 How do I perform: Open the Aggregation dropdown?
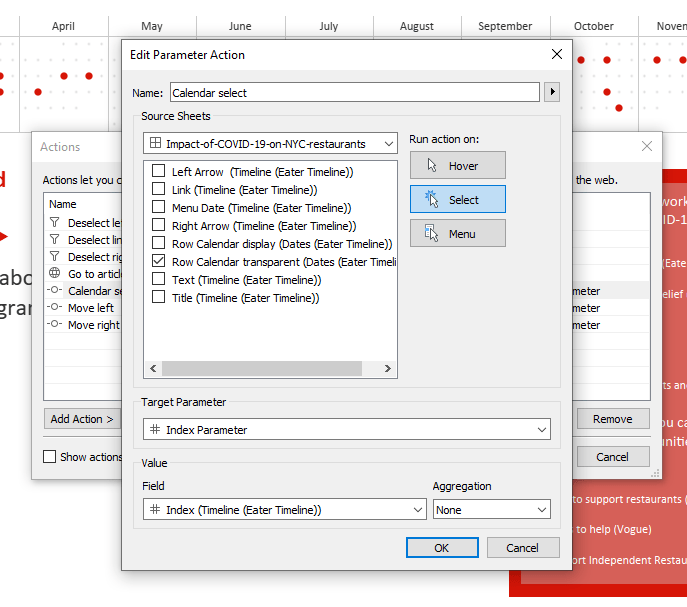[x=491, y=510]
